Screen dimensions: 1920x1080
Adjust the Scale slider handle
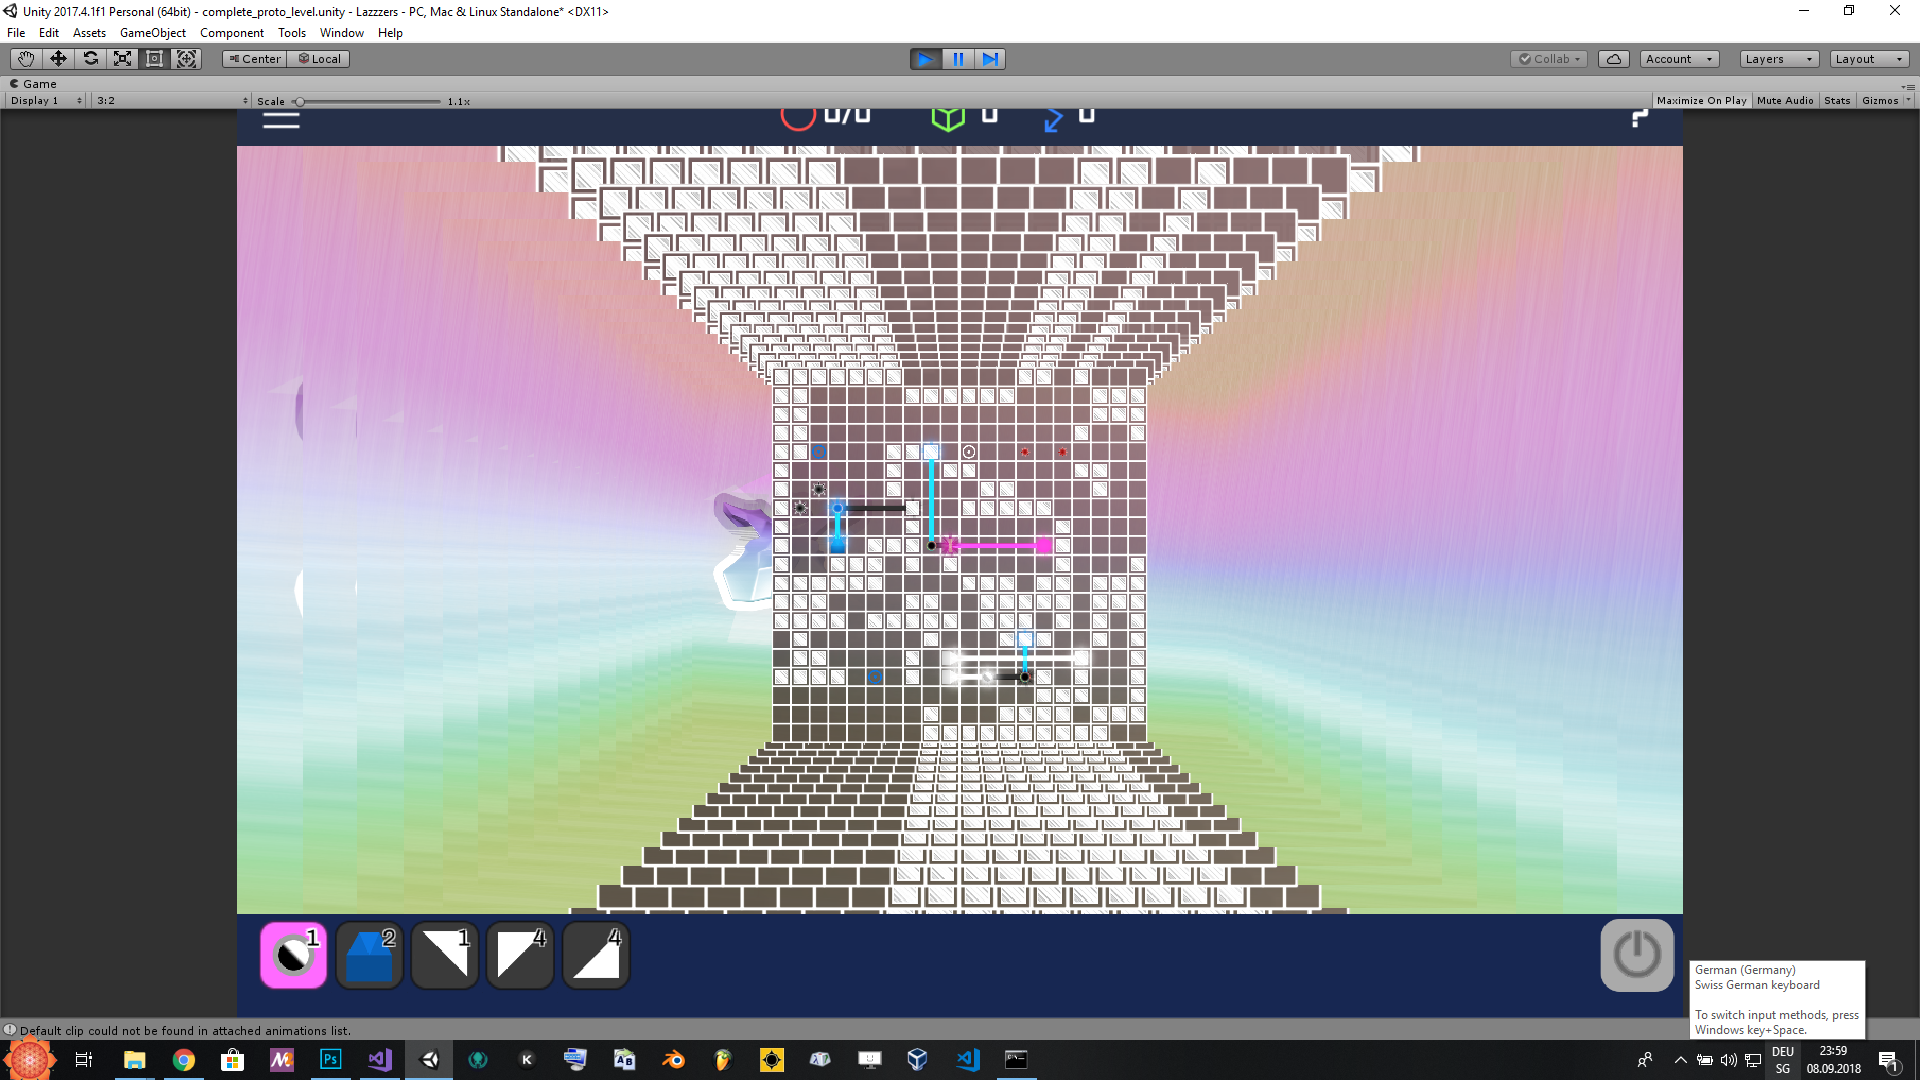[x=299, y=102]
